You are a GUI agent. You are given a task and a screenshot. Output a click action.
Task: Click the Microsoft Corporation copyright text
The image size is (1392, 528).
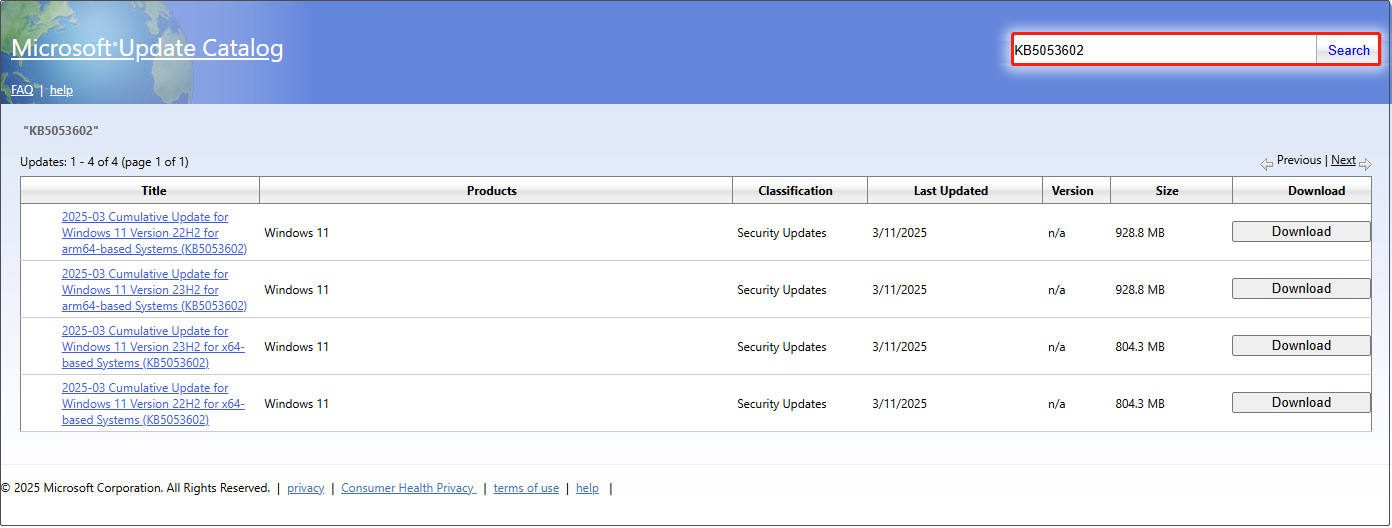pyautogui.click(x=135, y=488)
